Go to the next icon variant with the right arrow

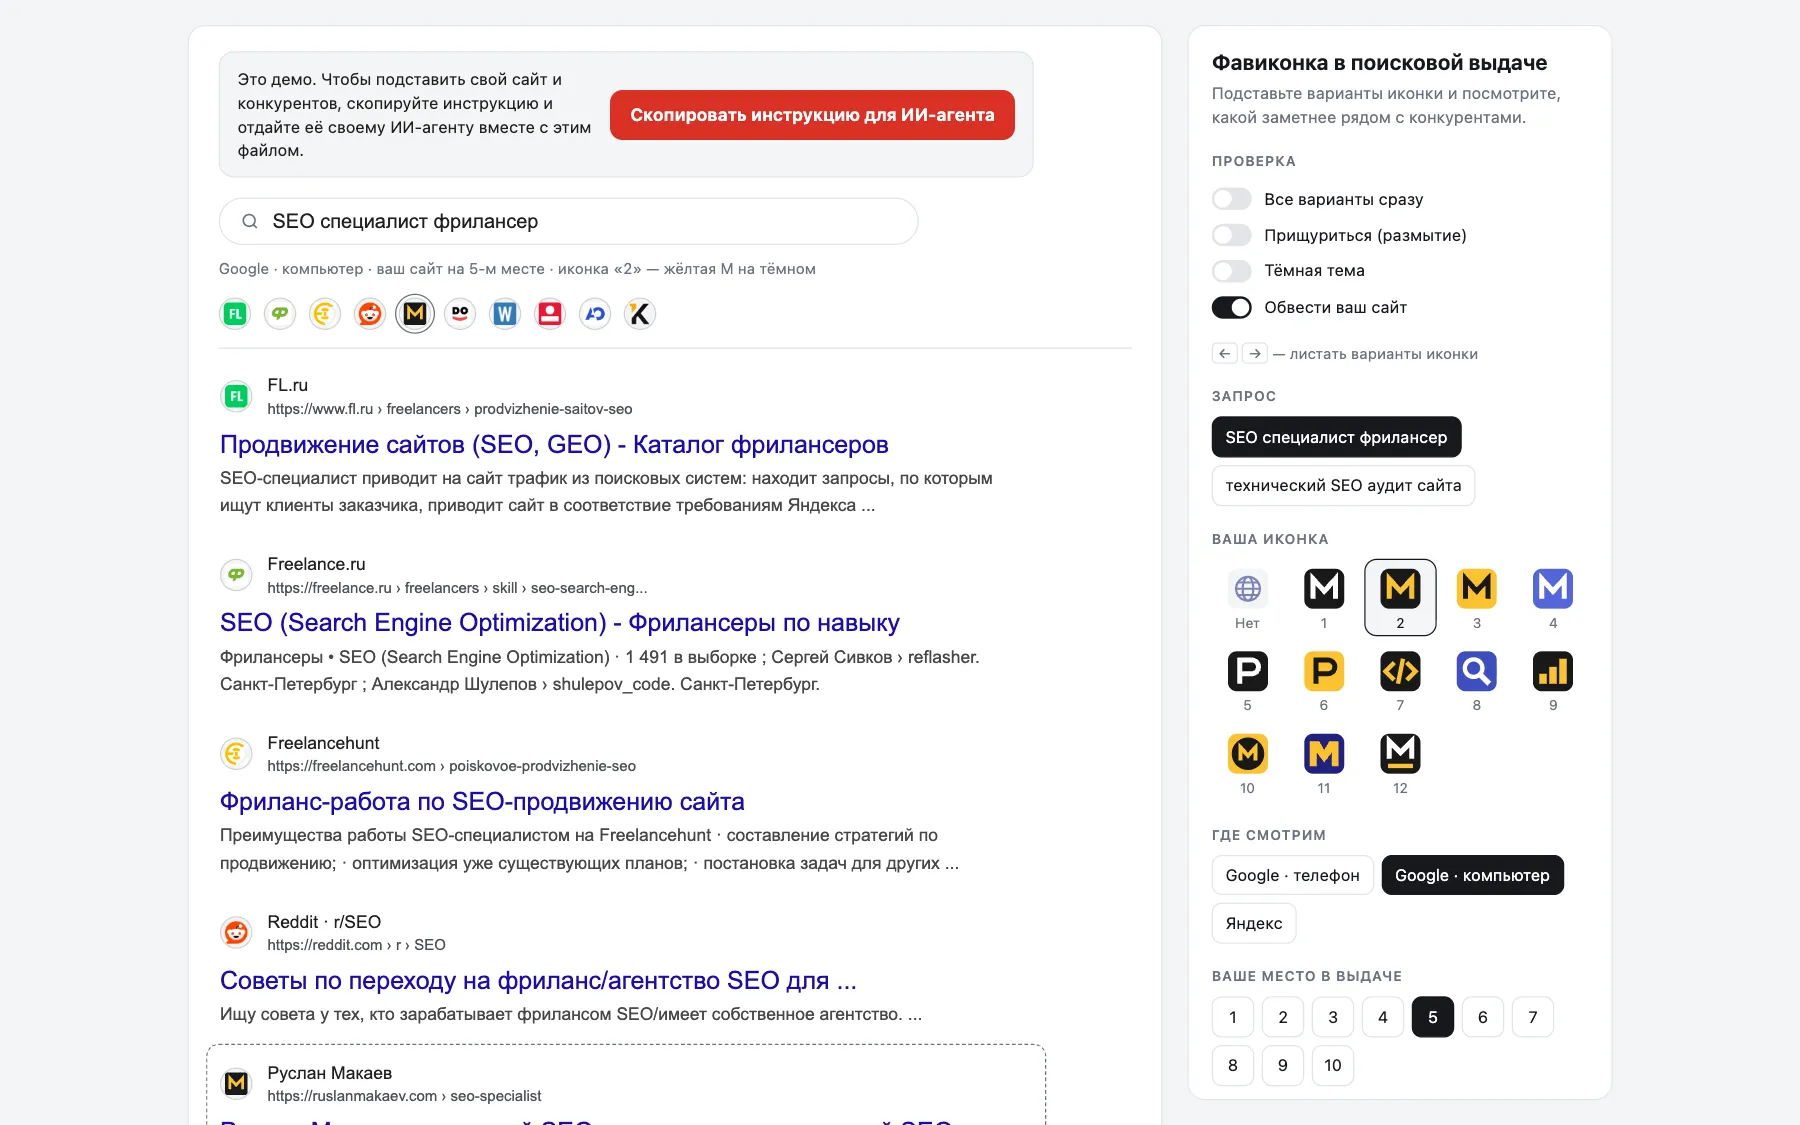(x=1255, y=353)
